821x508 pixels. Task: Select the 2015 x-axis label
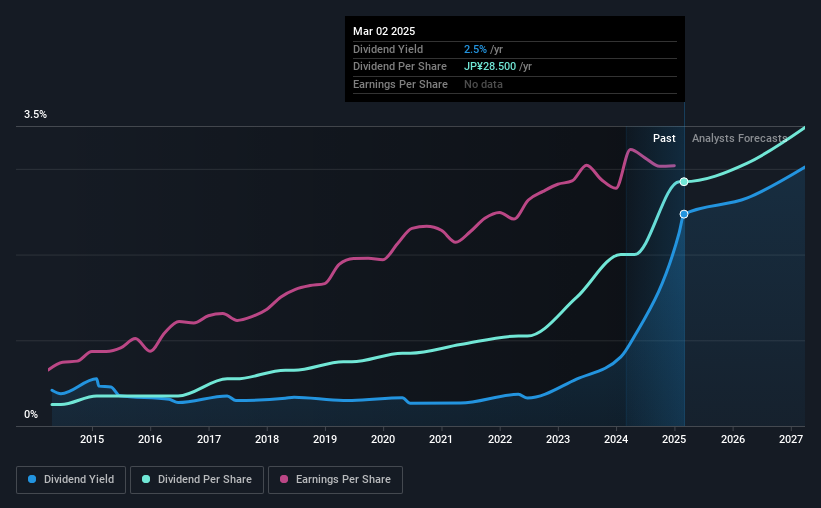(x=92, y=439)
